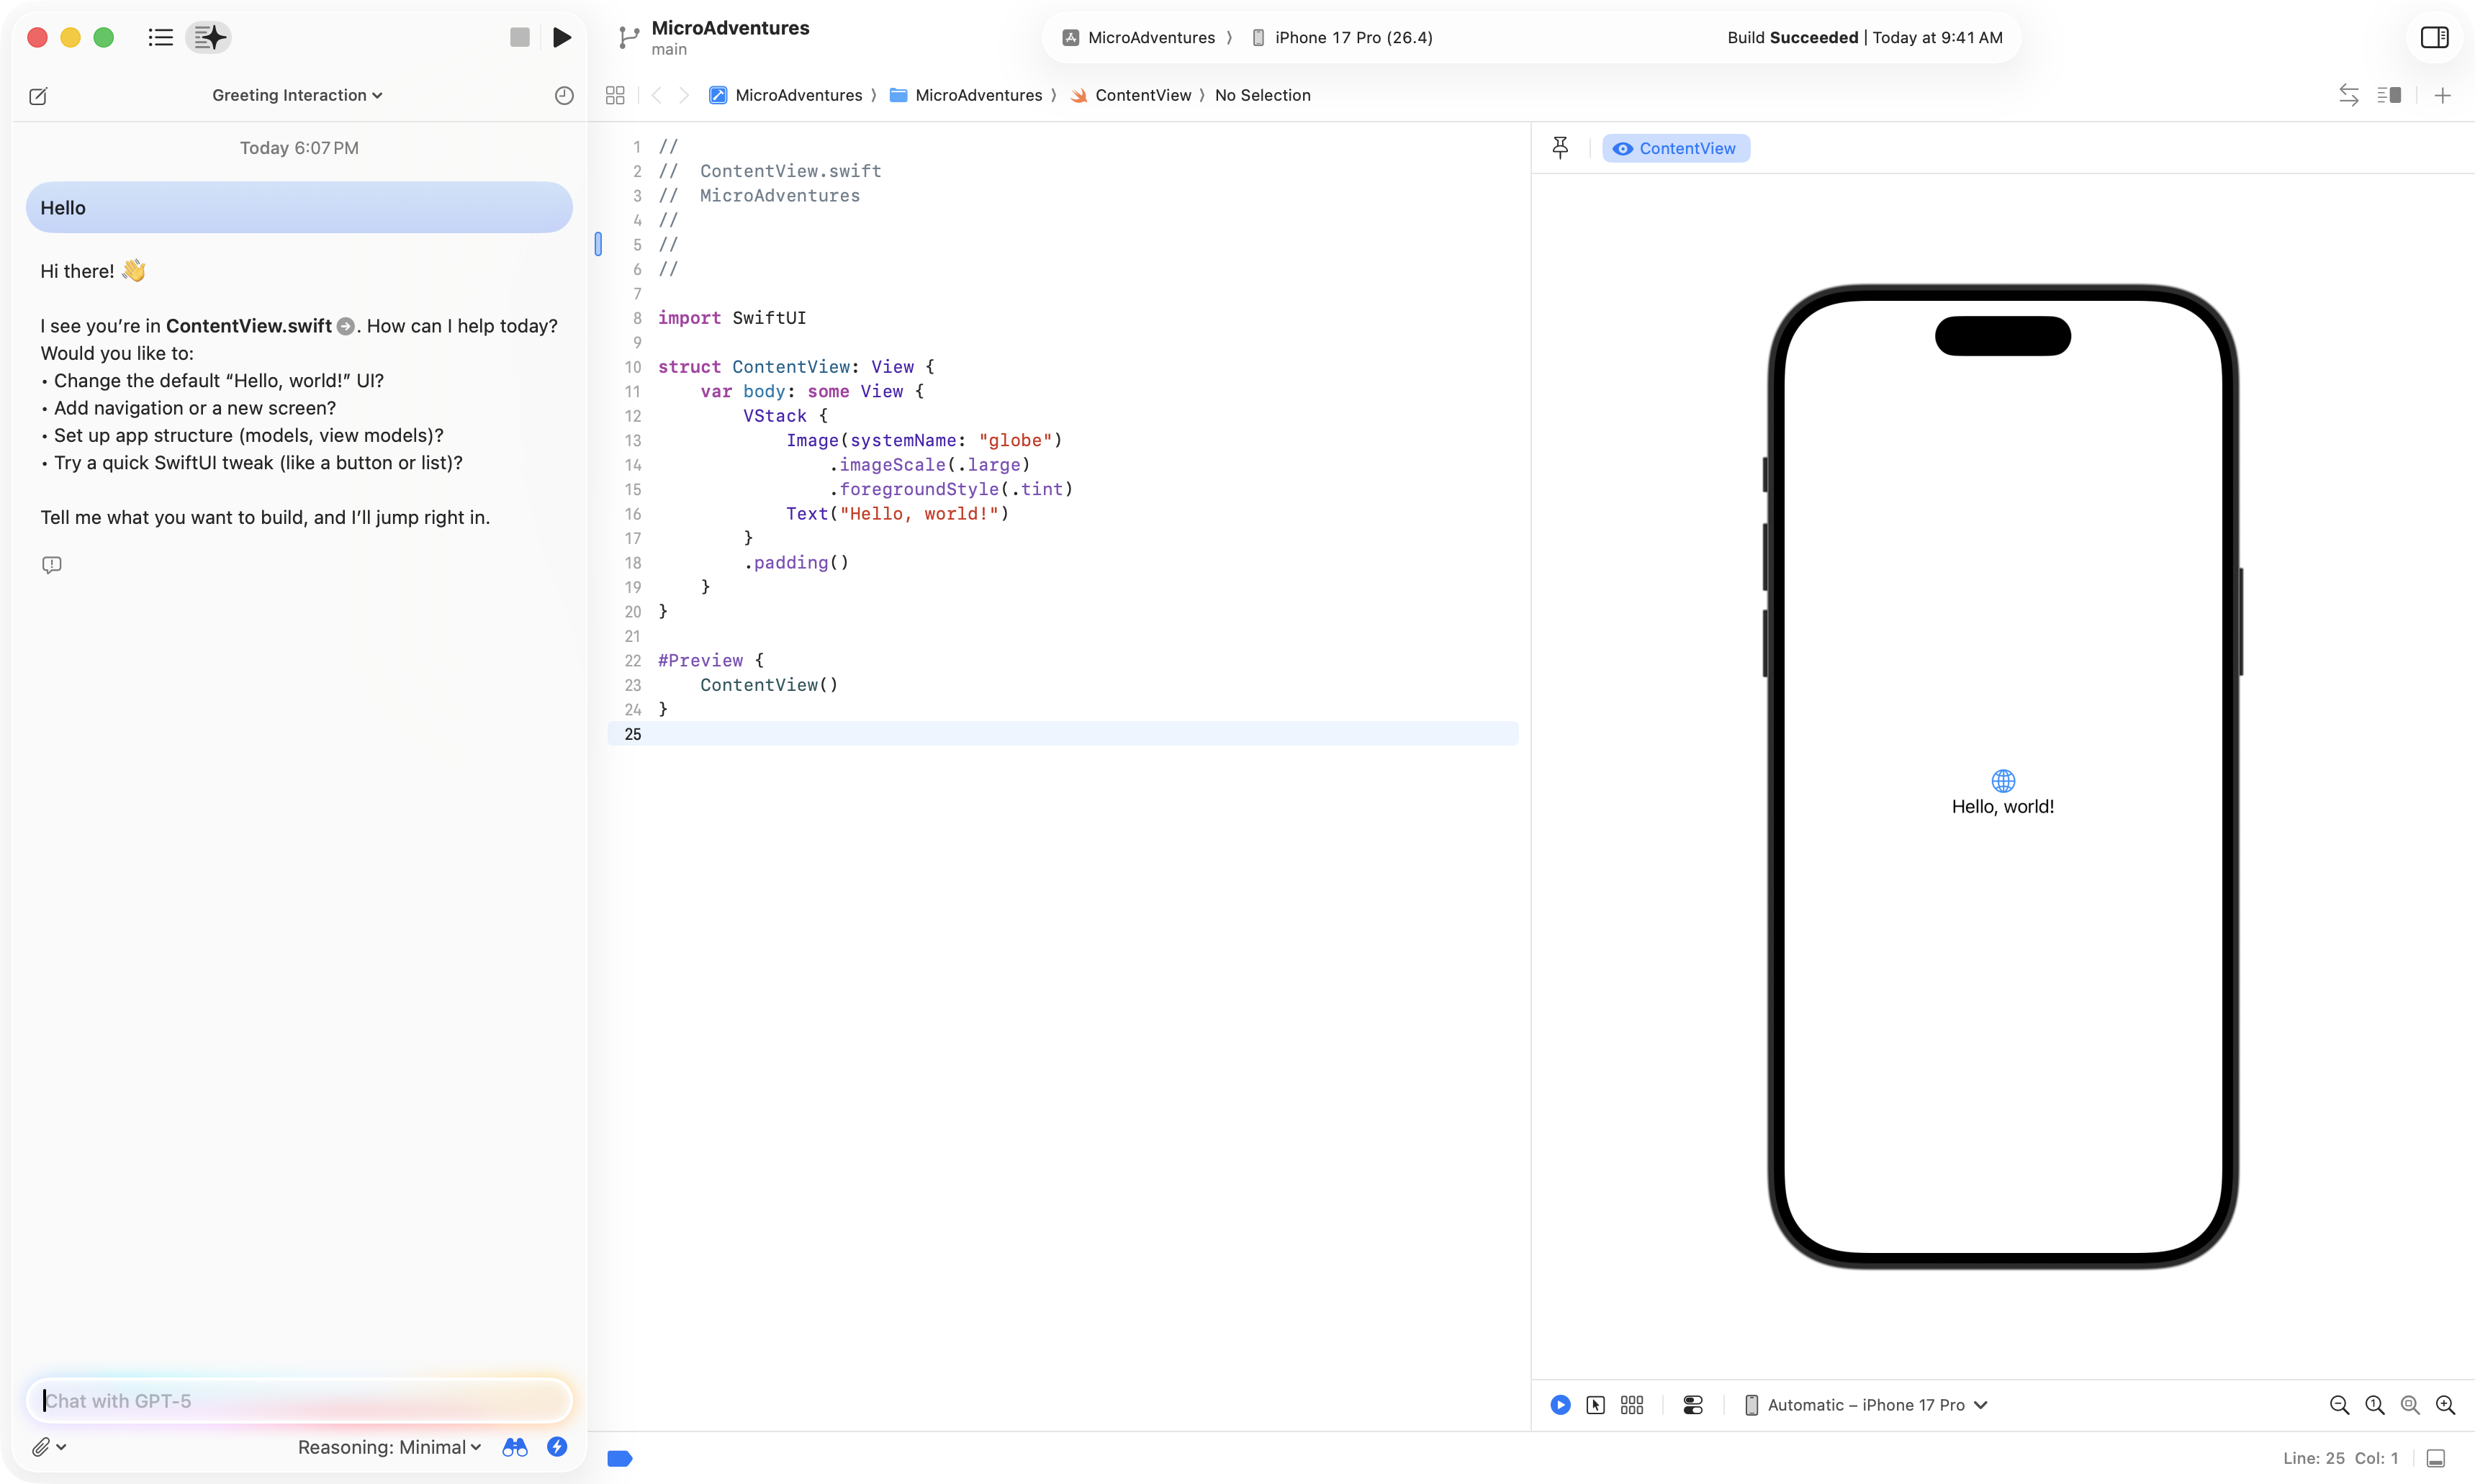This screenshot has width=2475, height=1484.
Task: Toggle the coding assistant sparkle button
Action: [209, 38]
